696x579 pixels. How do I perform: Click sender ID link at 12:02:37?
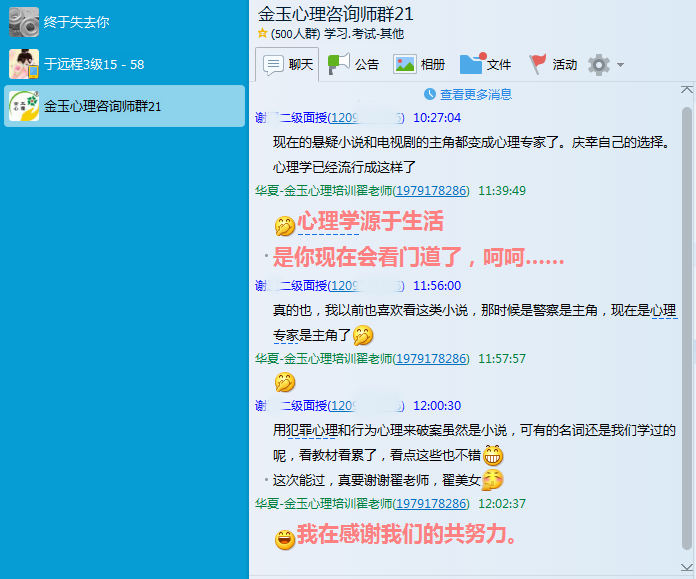pyautogui.click(x=430, y=503)
